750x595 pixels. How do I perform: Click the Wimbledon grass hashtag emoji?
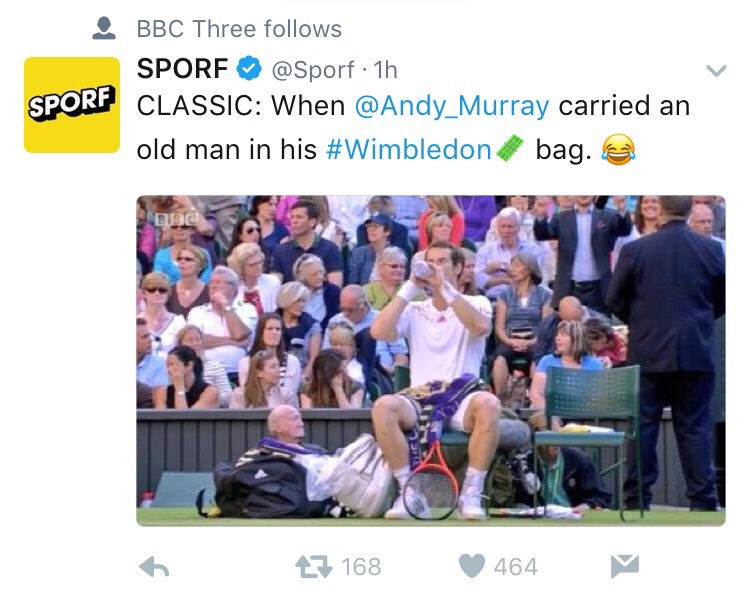(x=510, y=148)
